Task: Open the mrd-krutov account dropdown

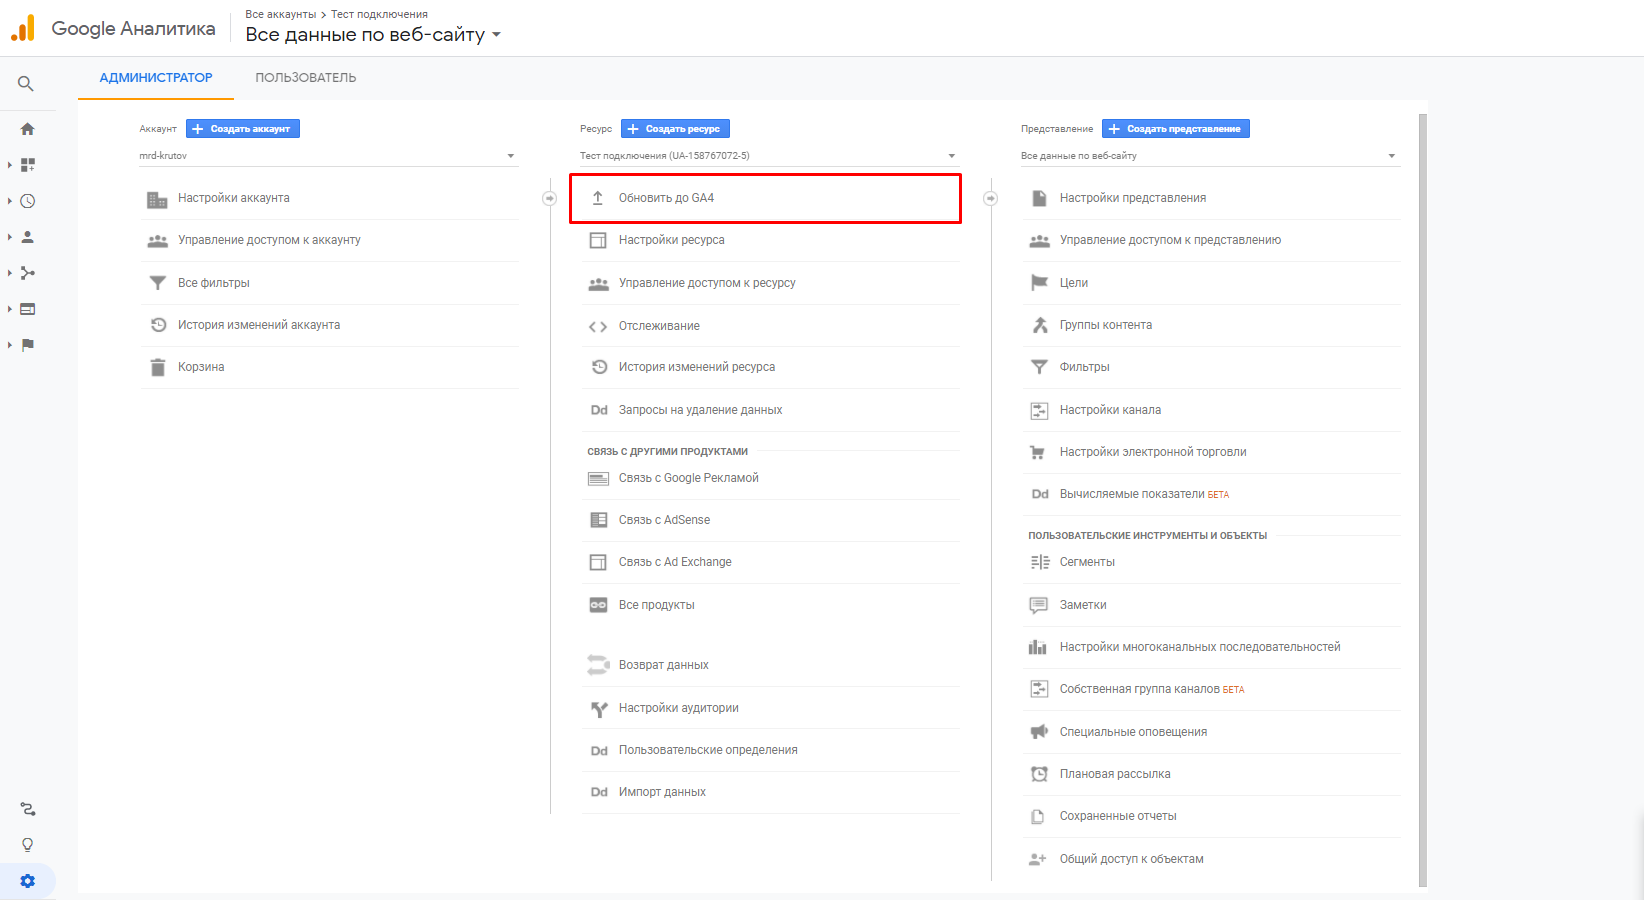Action: 328,156
